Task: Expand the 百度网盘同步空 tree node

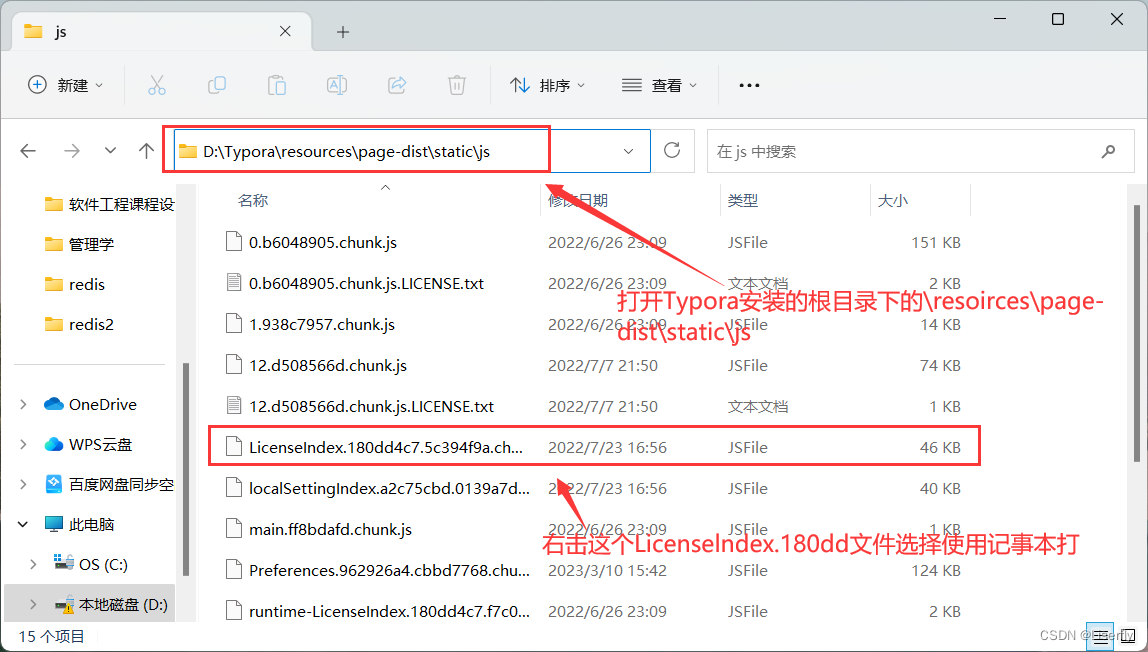Action: point(23,484)
